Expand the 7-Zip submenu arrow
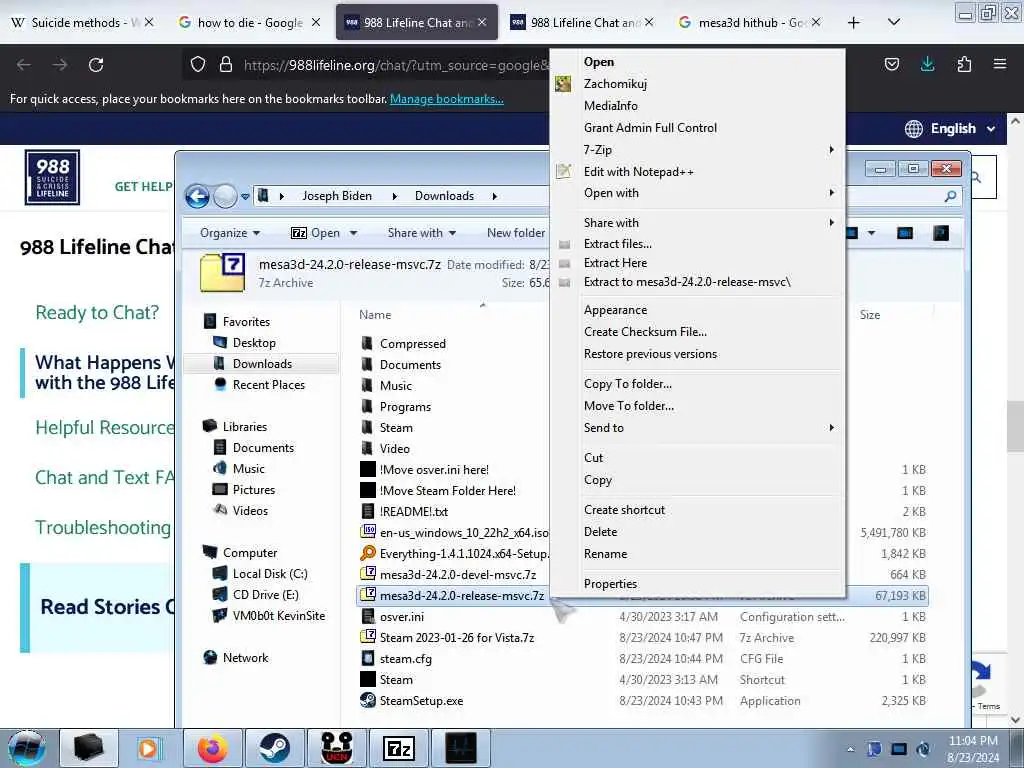This screenshot has width=1024, height=768. pyautogui.click(x=831, y=150)
